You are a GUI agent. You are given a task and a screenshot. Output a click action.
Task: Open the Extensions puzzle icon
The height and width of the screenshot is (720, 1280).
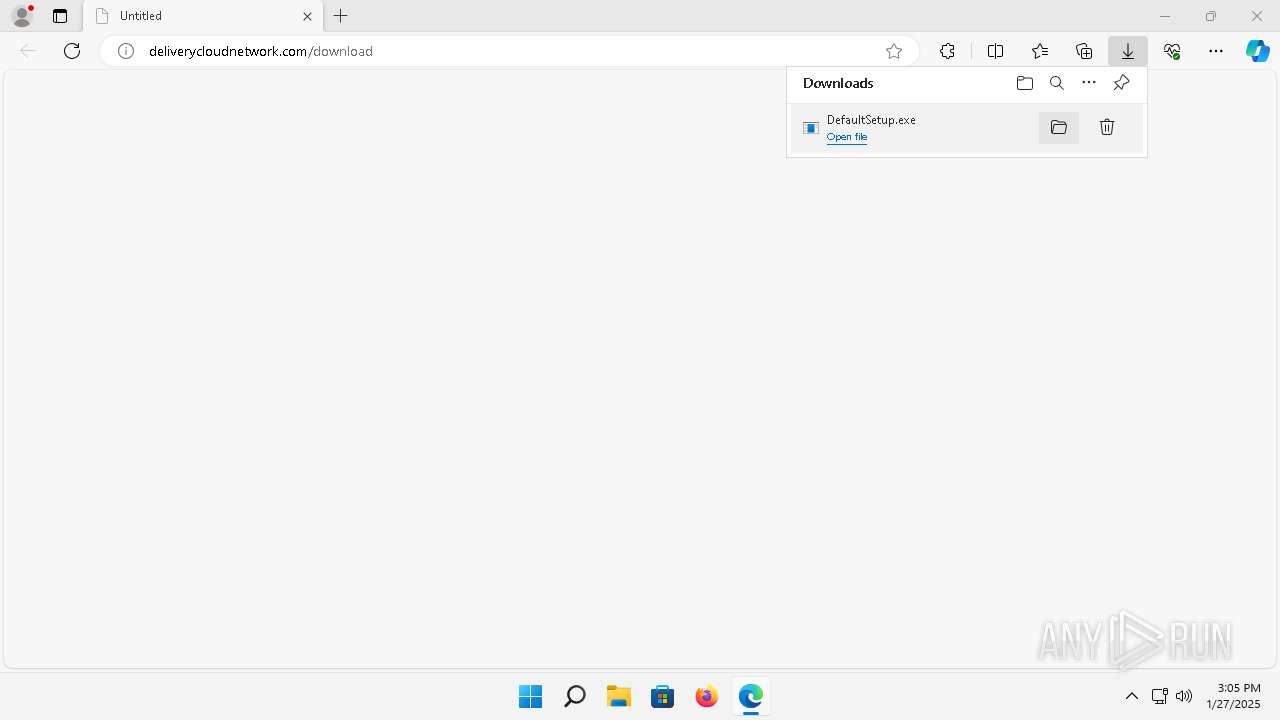pyautogui.click(x=947, y=51)
